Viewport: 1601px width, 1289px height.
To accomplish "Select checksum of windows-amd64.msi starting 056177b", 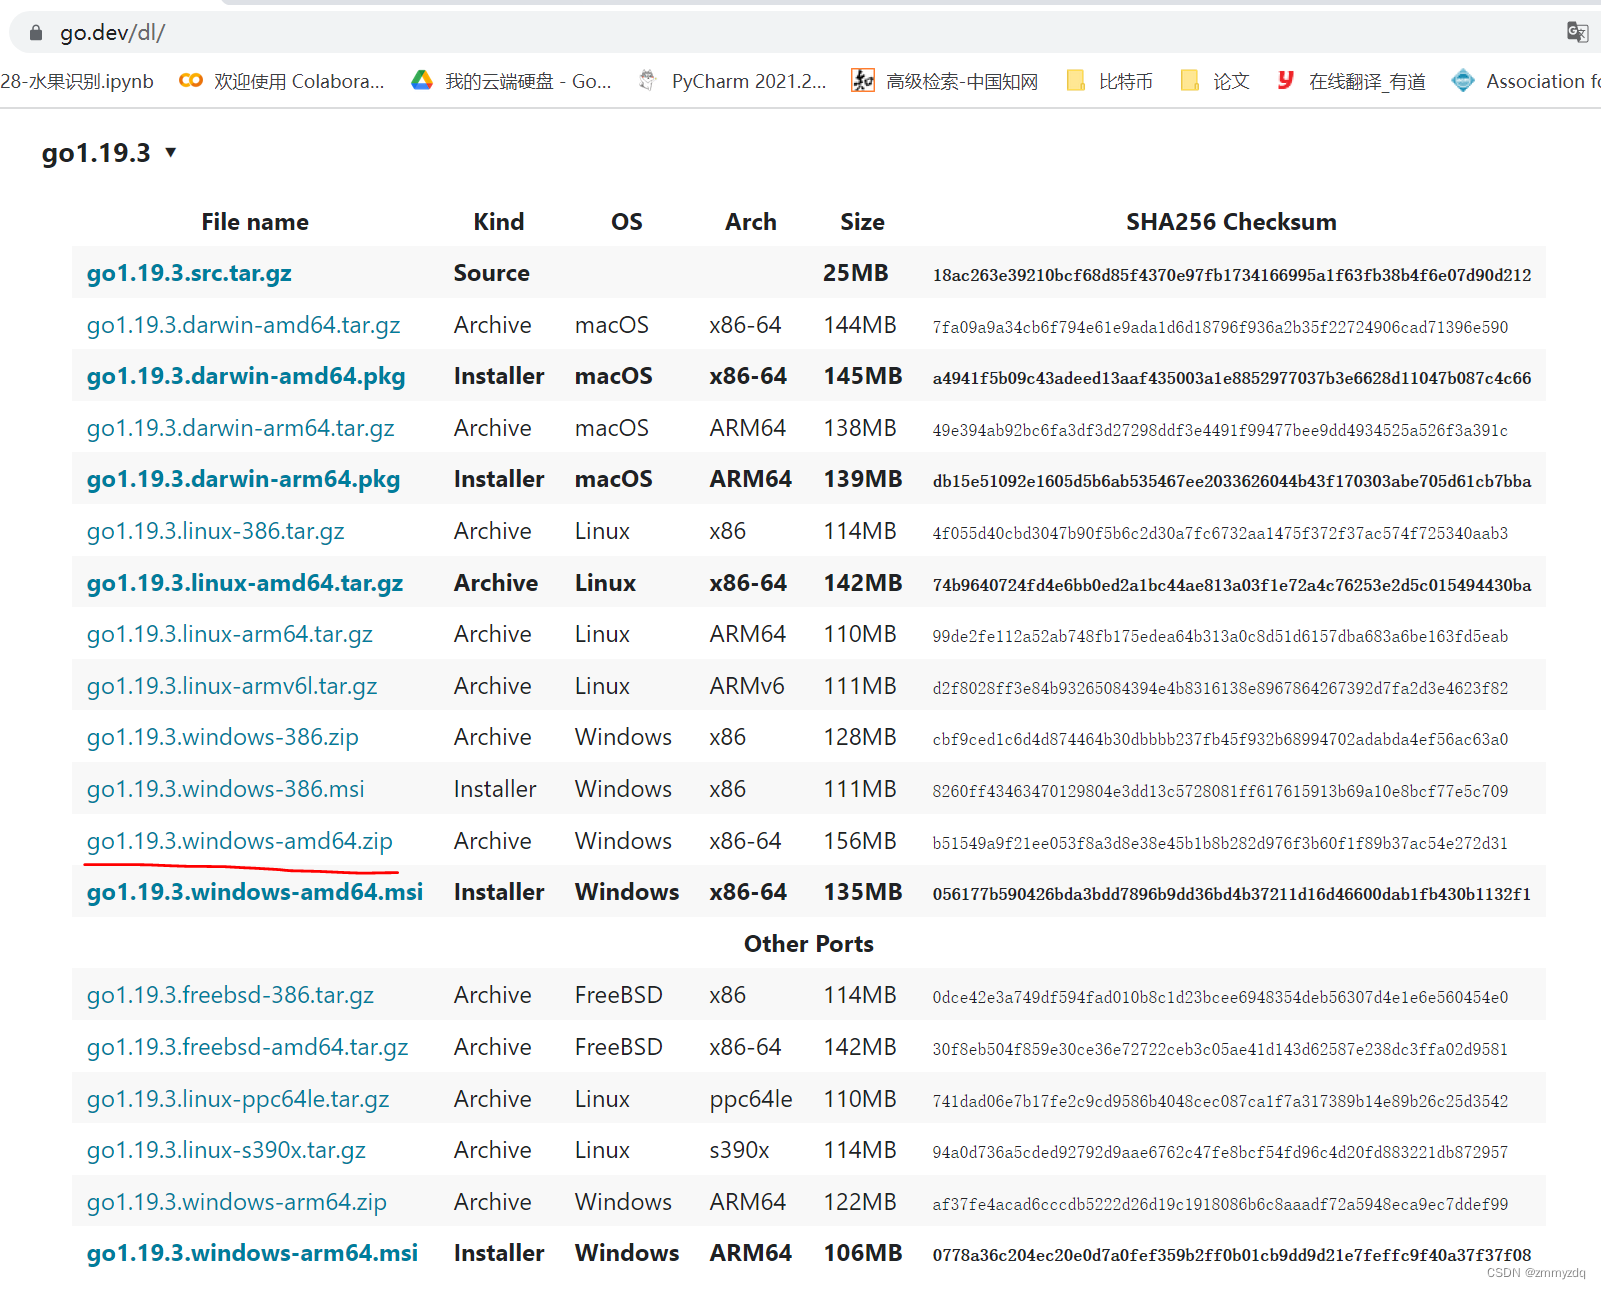I will tap(1231, 894).
